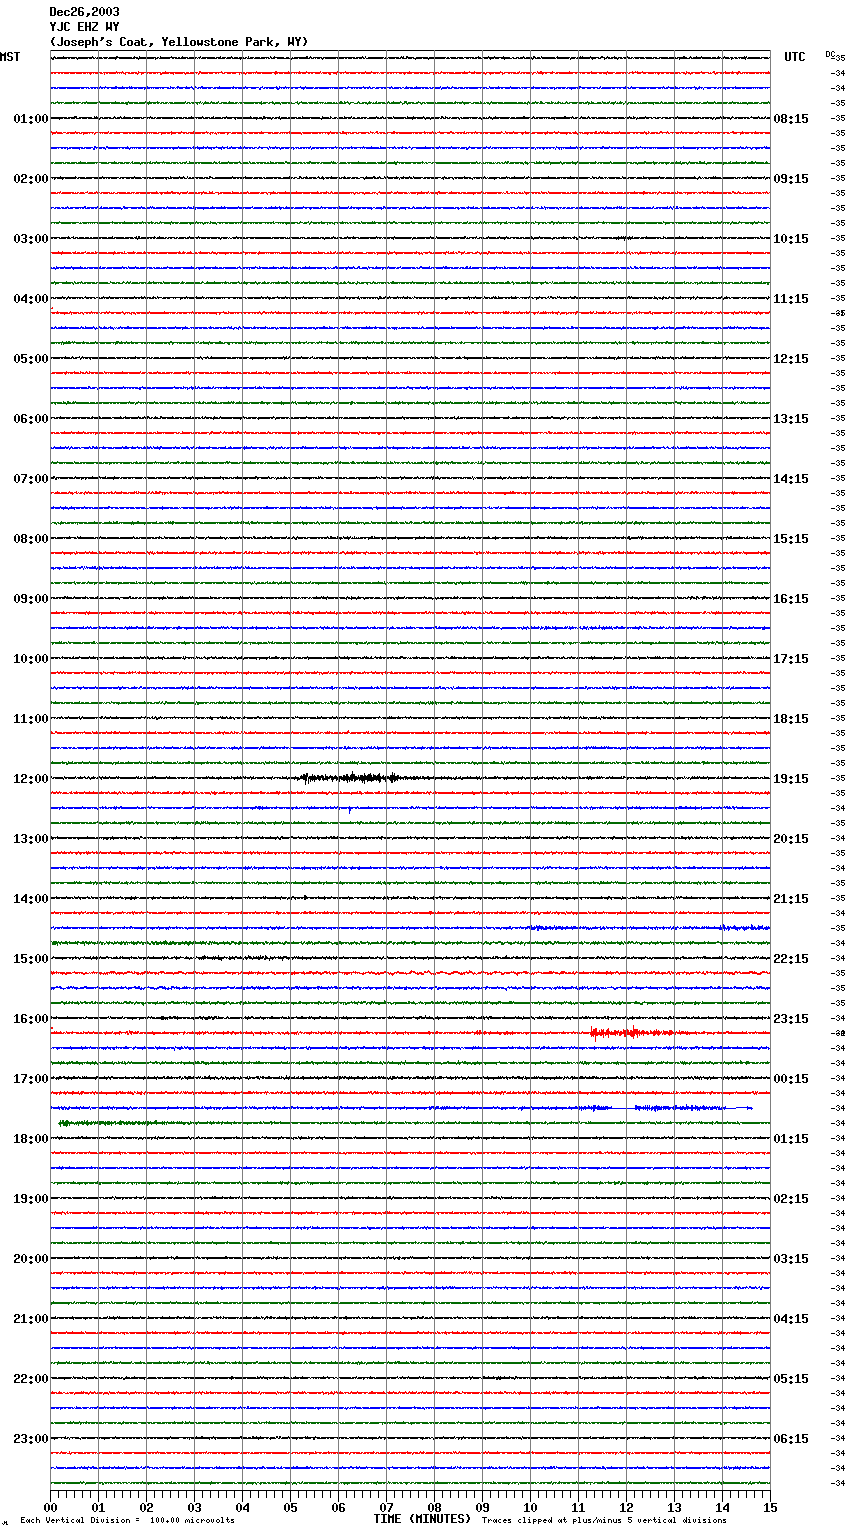Screen dimensions: 850x1534
Task: Click the 13:15 UTC time label
Action: (791, 419)
